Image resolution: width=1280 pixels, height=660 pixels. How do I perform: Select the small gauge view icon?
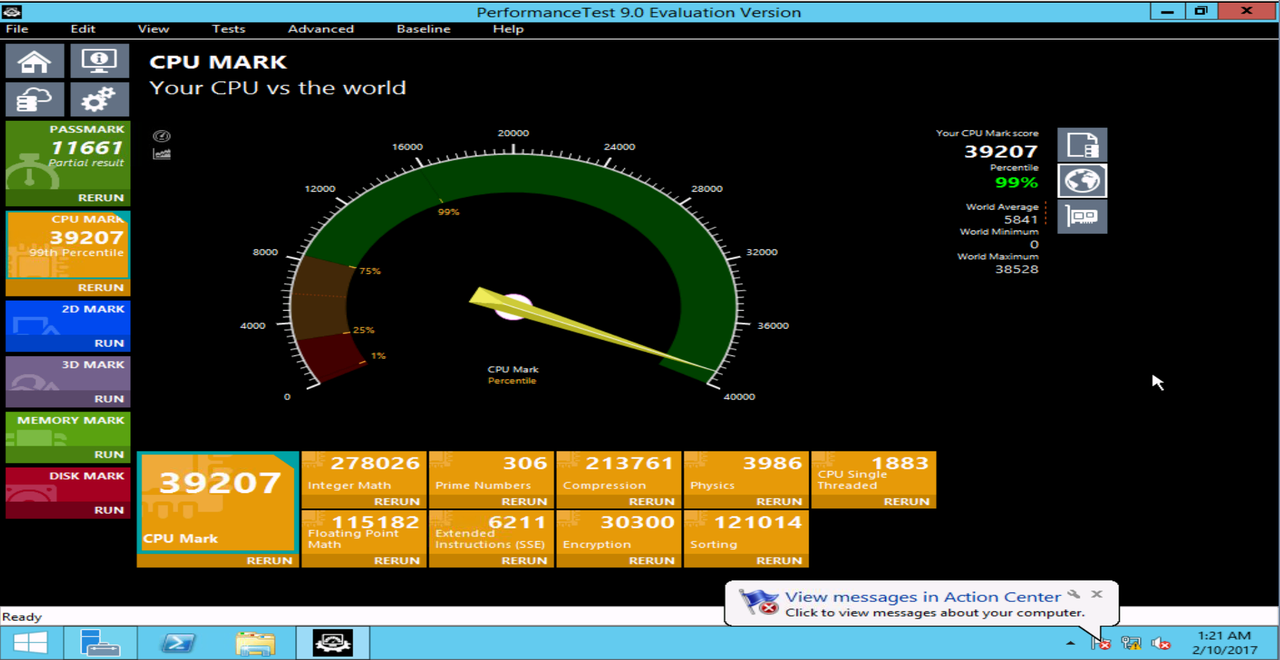coord(162,136)
